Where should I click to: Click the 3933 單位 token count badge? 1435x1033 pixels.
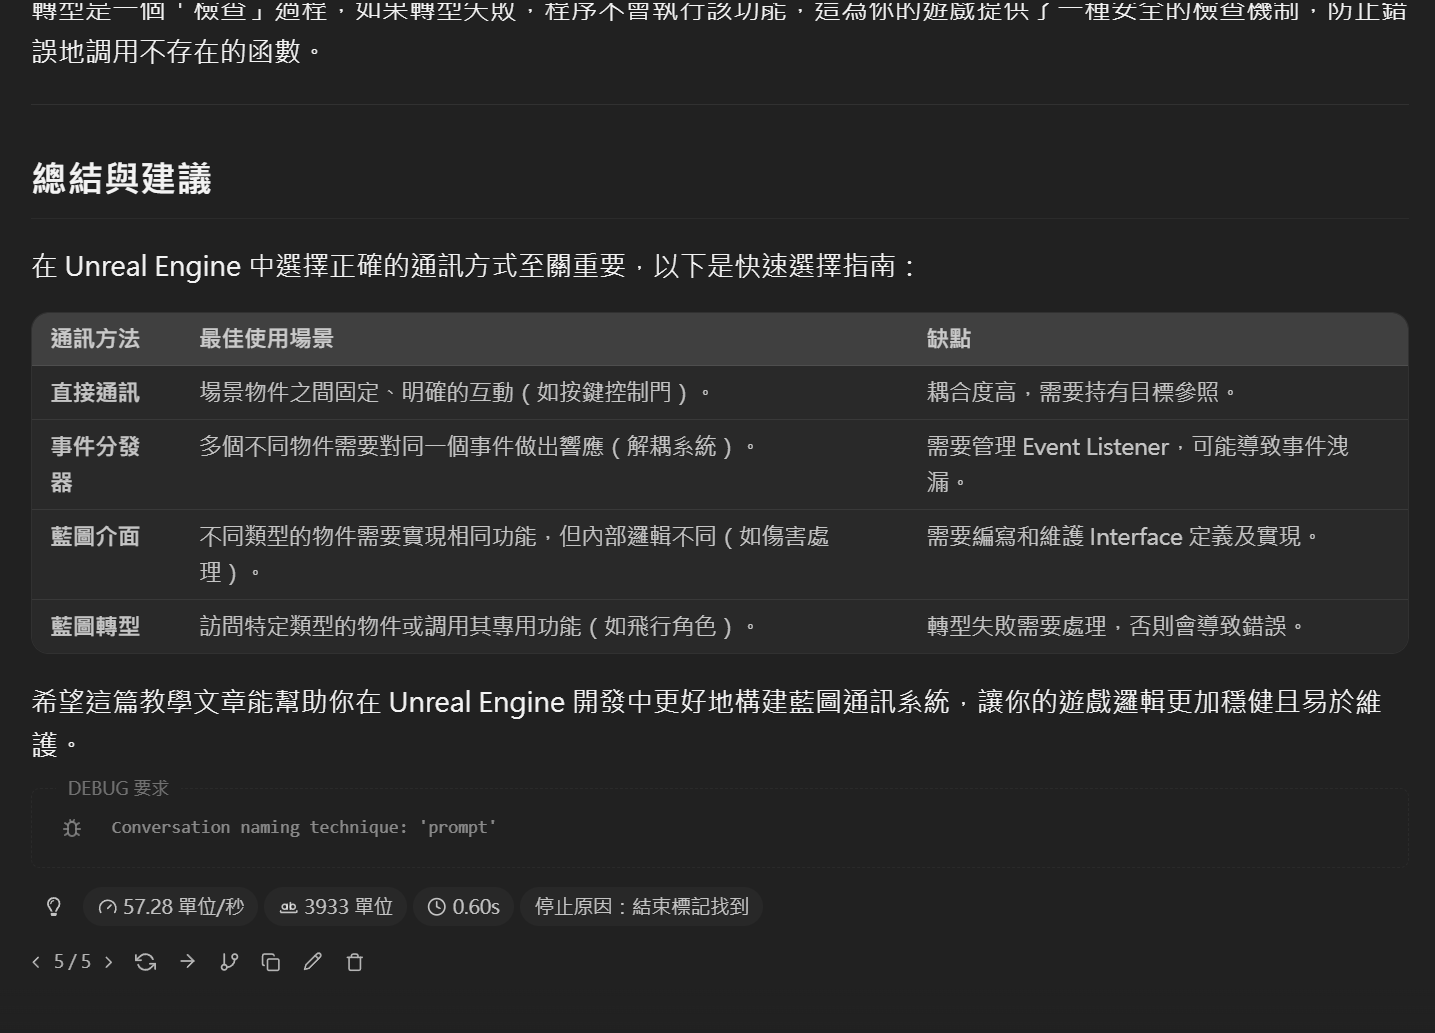pos(335,906)
